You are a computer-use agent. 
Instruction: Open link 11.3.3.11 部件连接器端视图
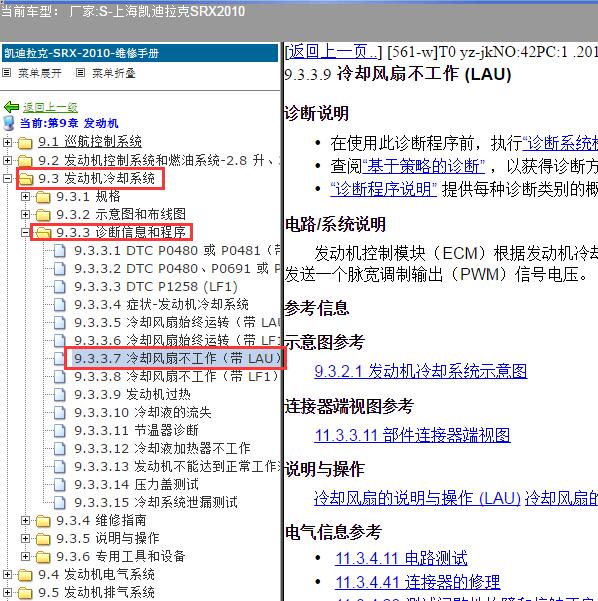(x=412, y=435)
